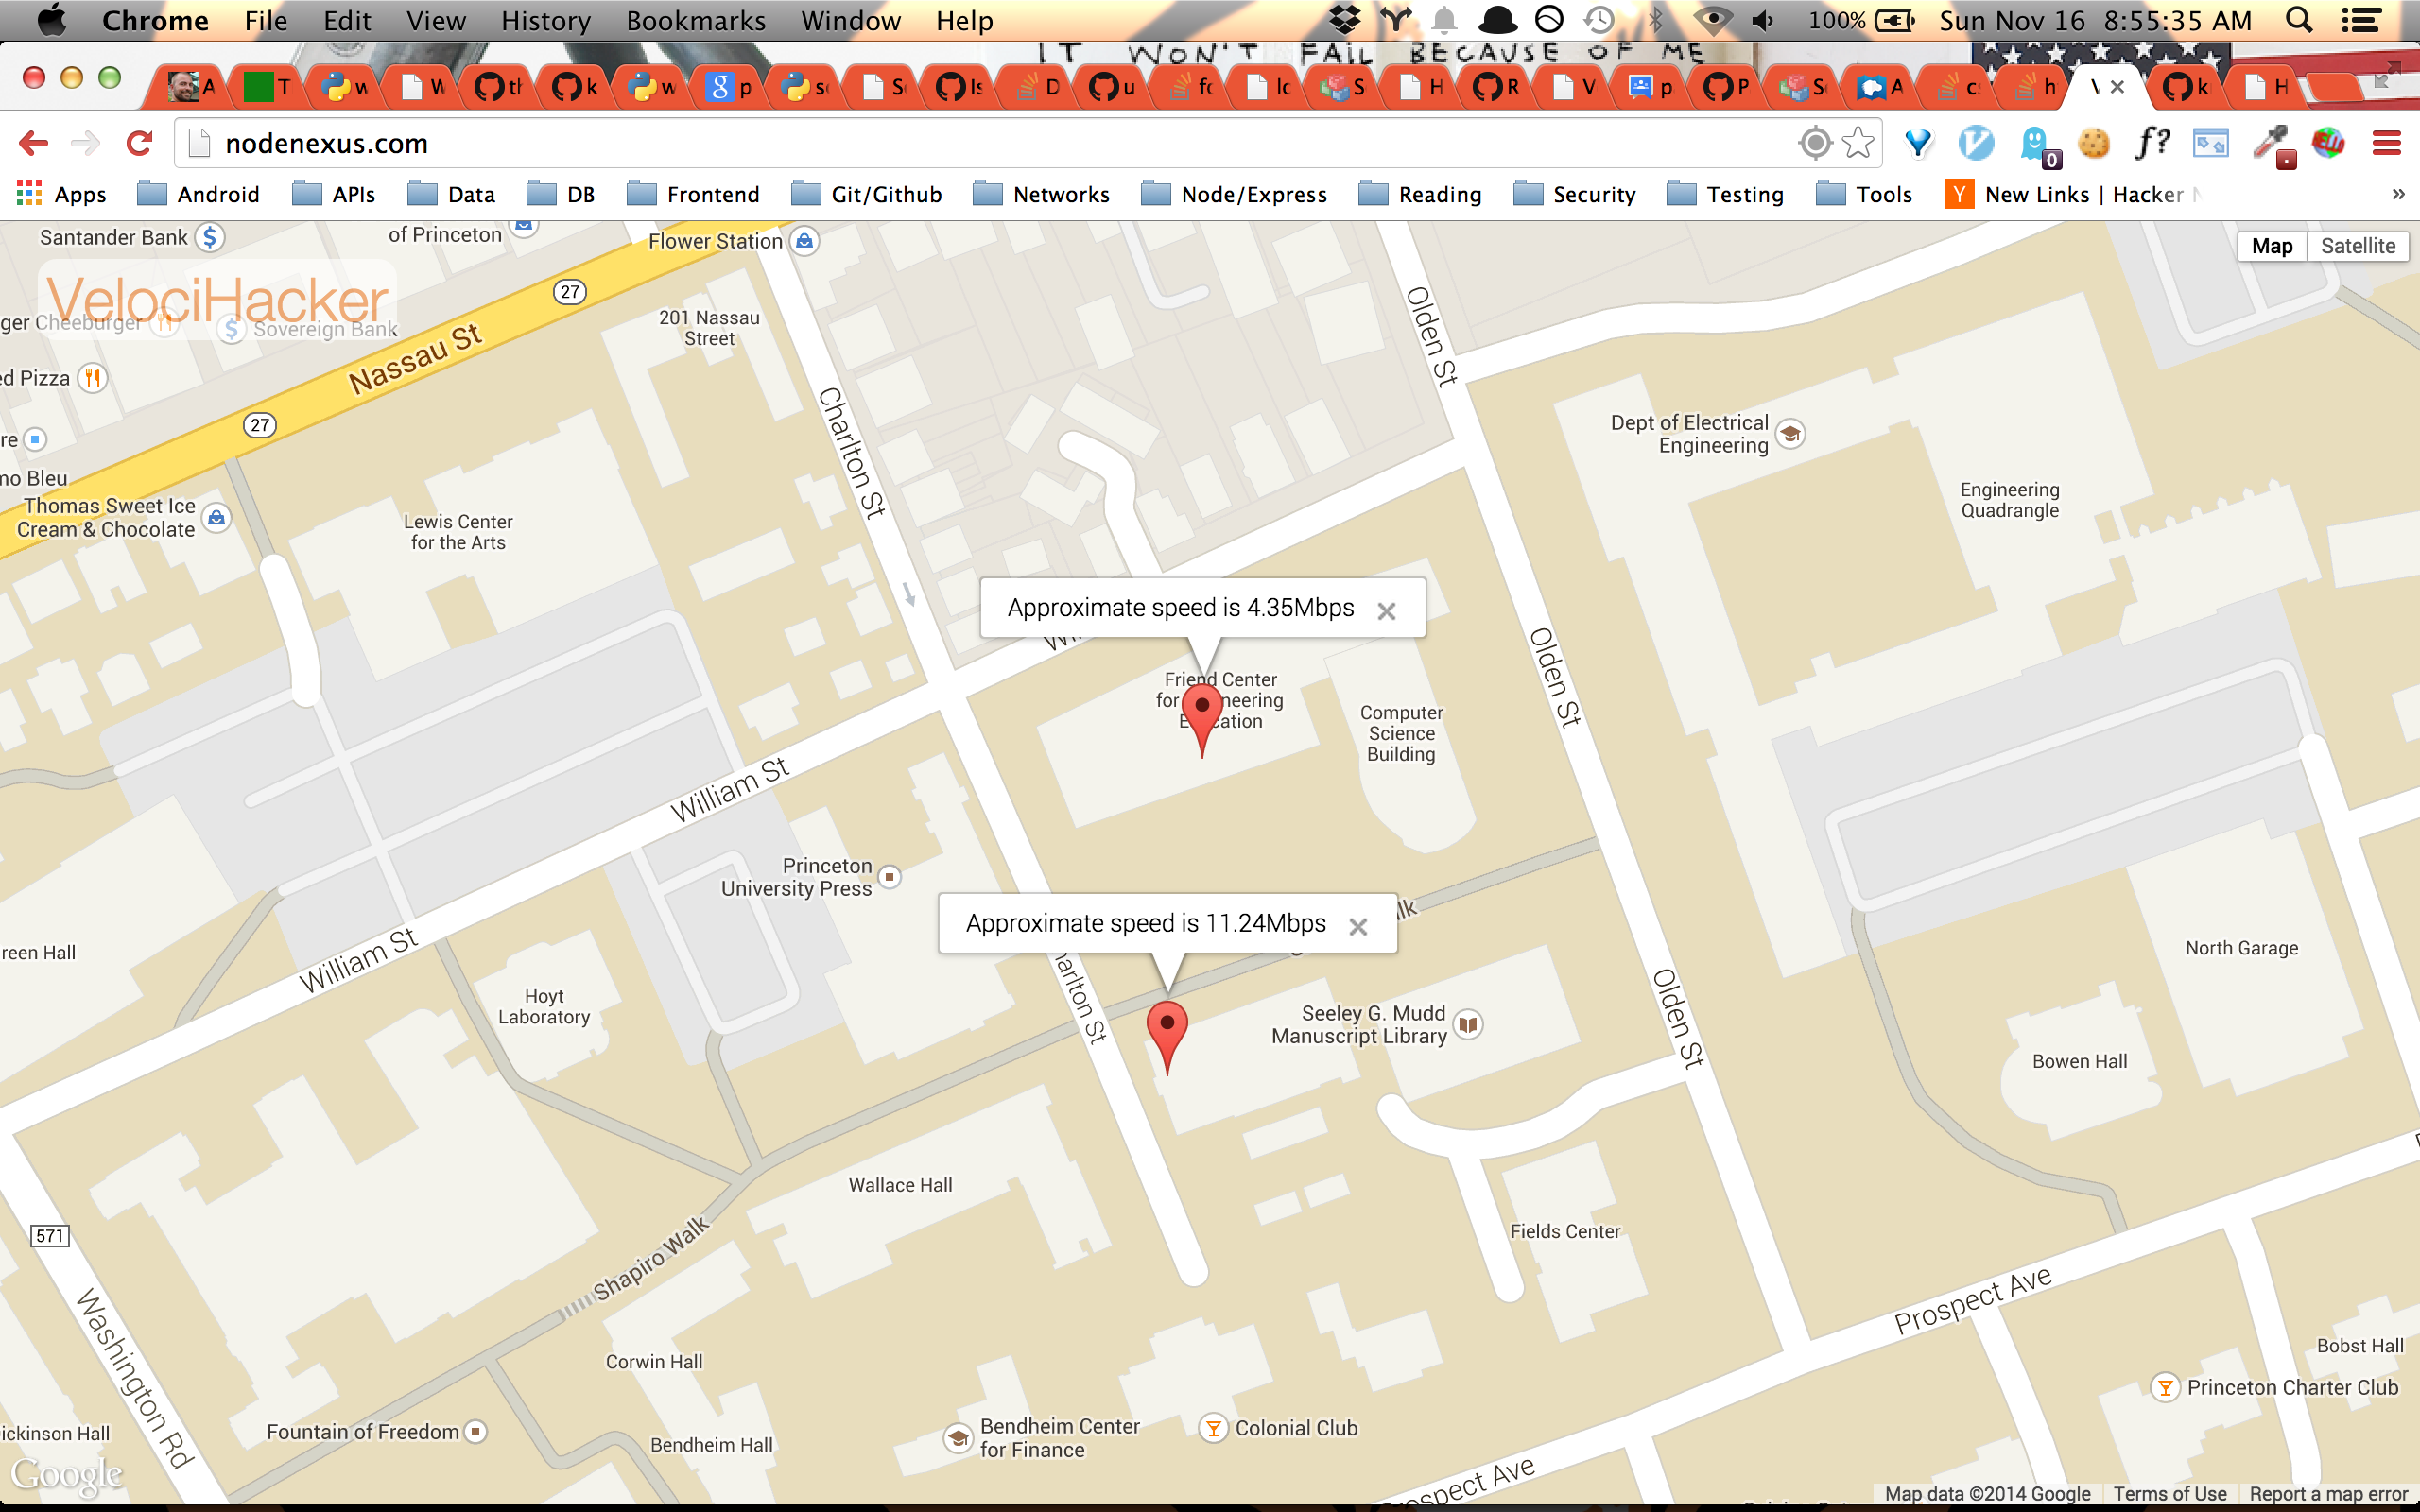This screenshot has width=2420, height=1512.
Task: Expand hidden bookmarks overflow chevron
Action: (x=2398, y=195)
